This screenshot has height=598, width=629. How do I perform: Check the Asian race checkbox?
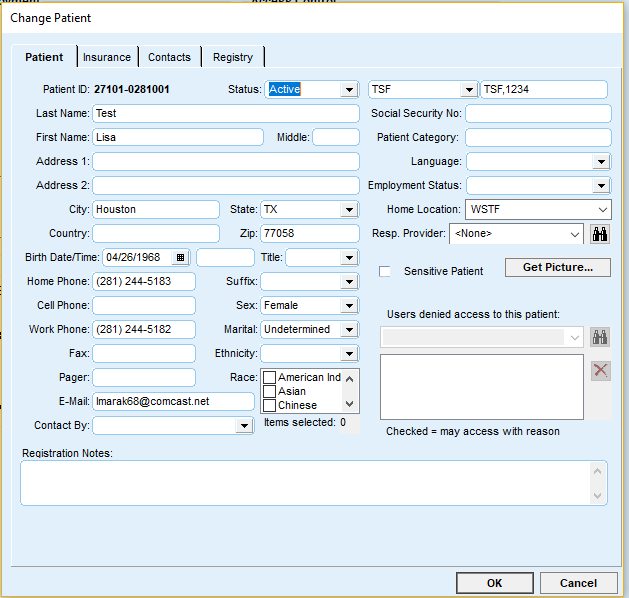(269, 392)
